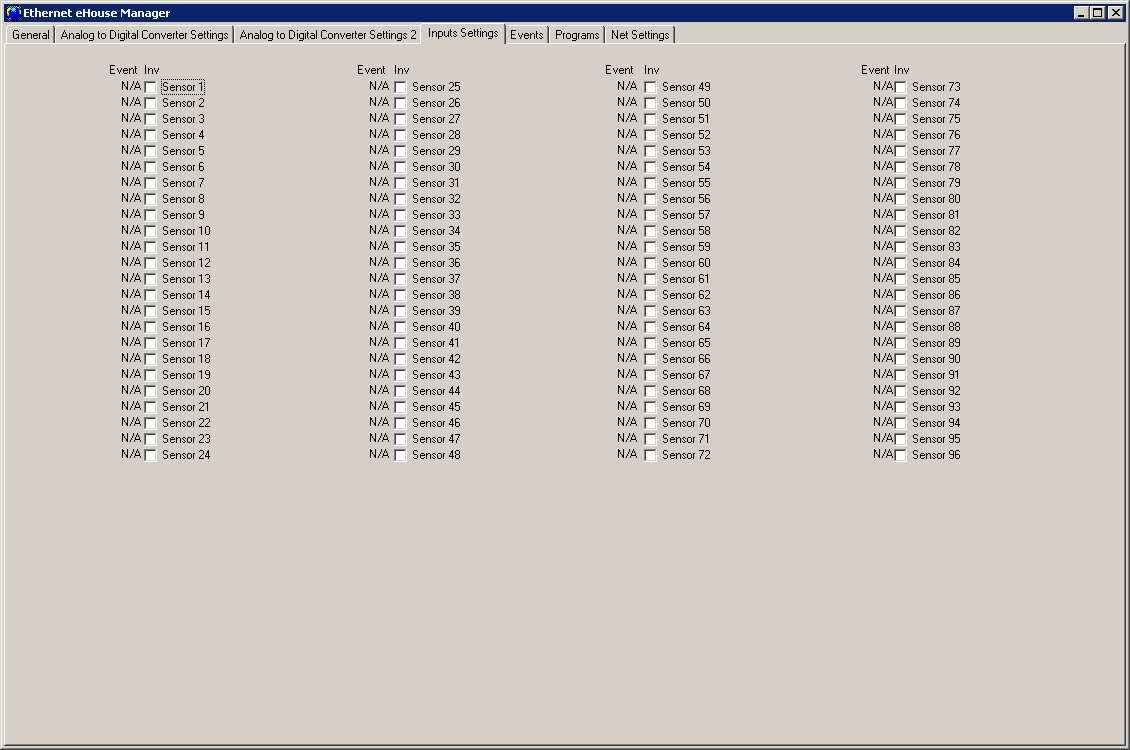The height and width of the screenshot is (750, 1130).
Task: Toggle Inv checkbox for Sensor 48
Action: [x=400, y=455]
